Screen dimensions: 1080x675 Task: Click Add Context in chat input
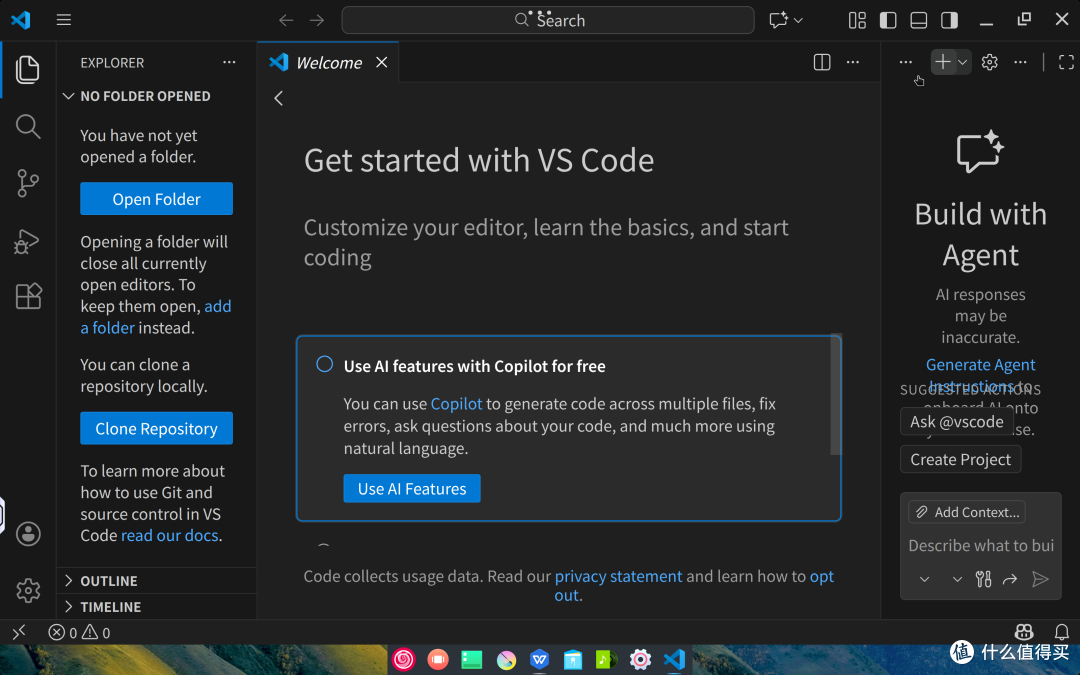point(967,512)
